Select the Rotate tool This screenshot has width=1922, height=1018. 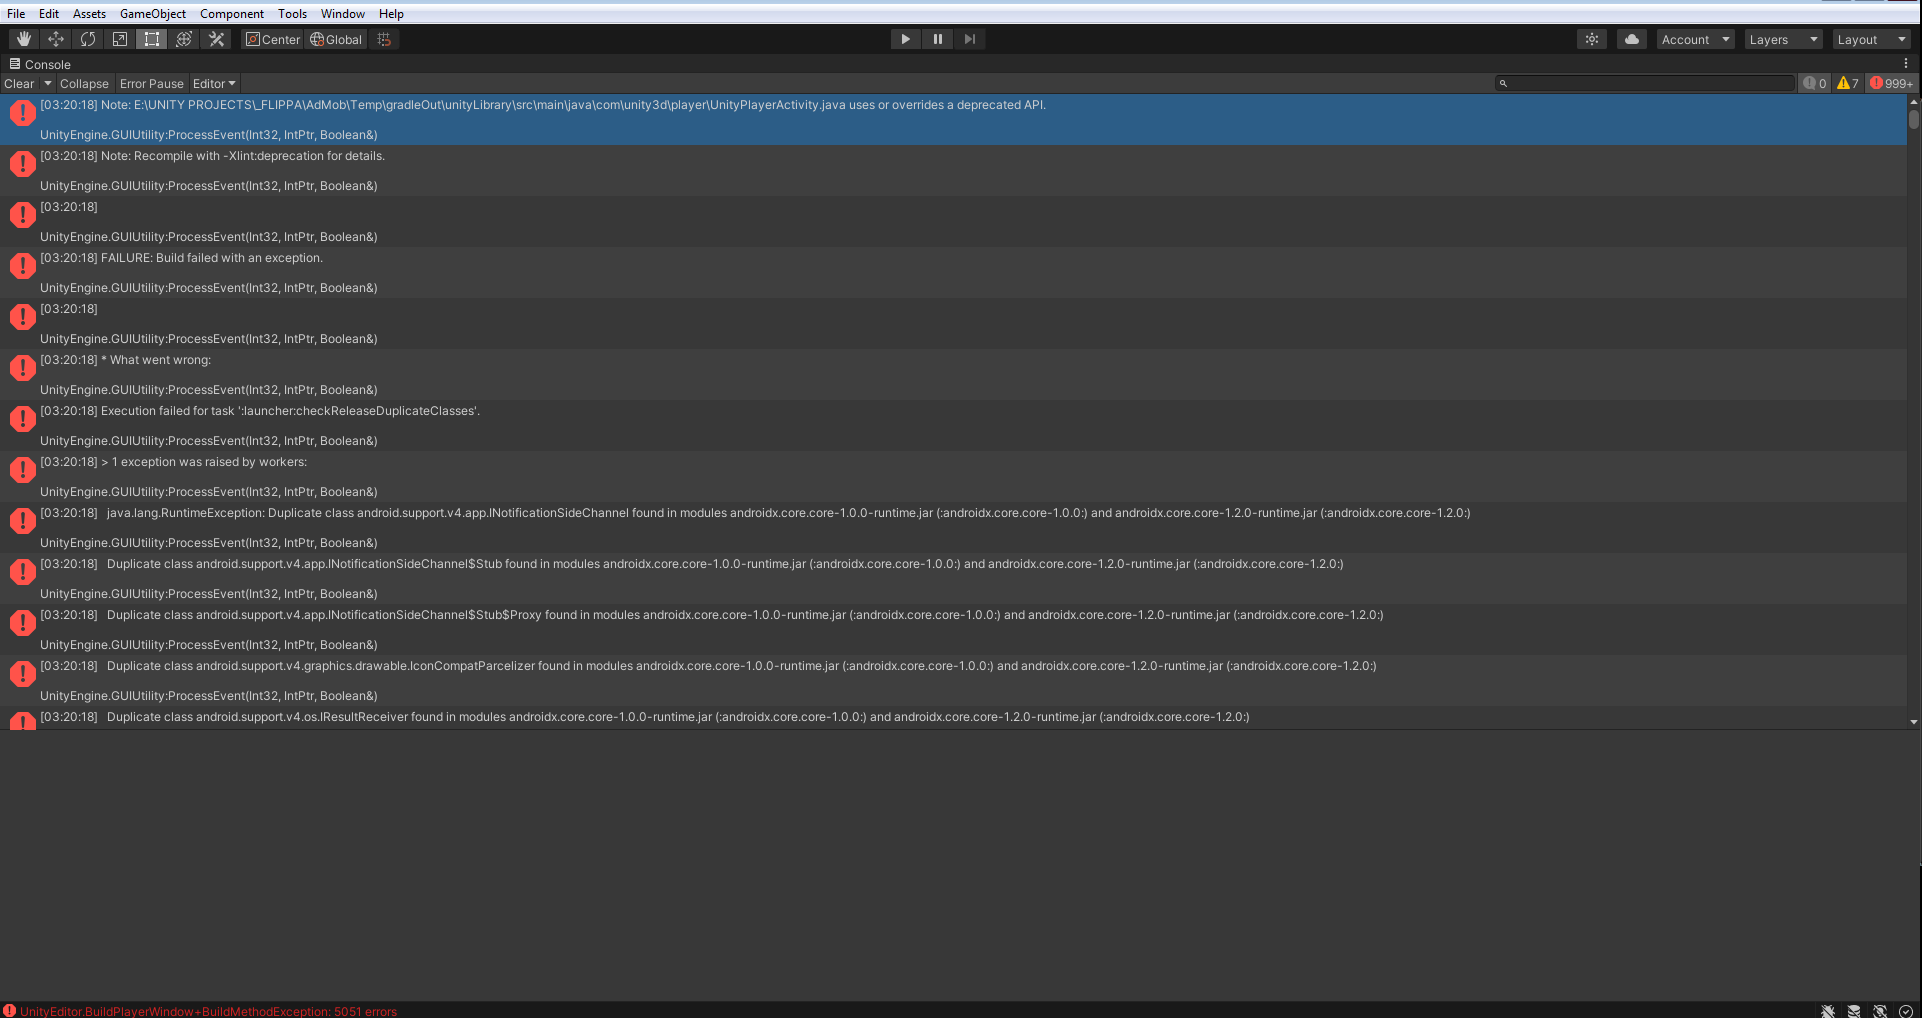(87, 38)
